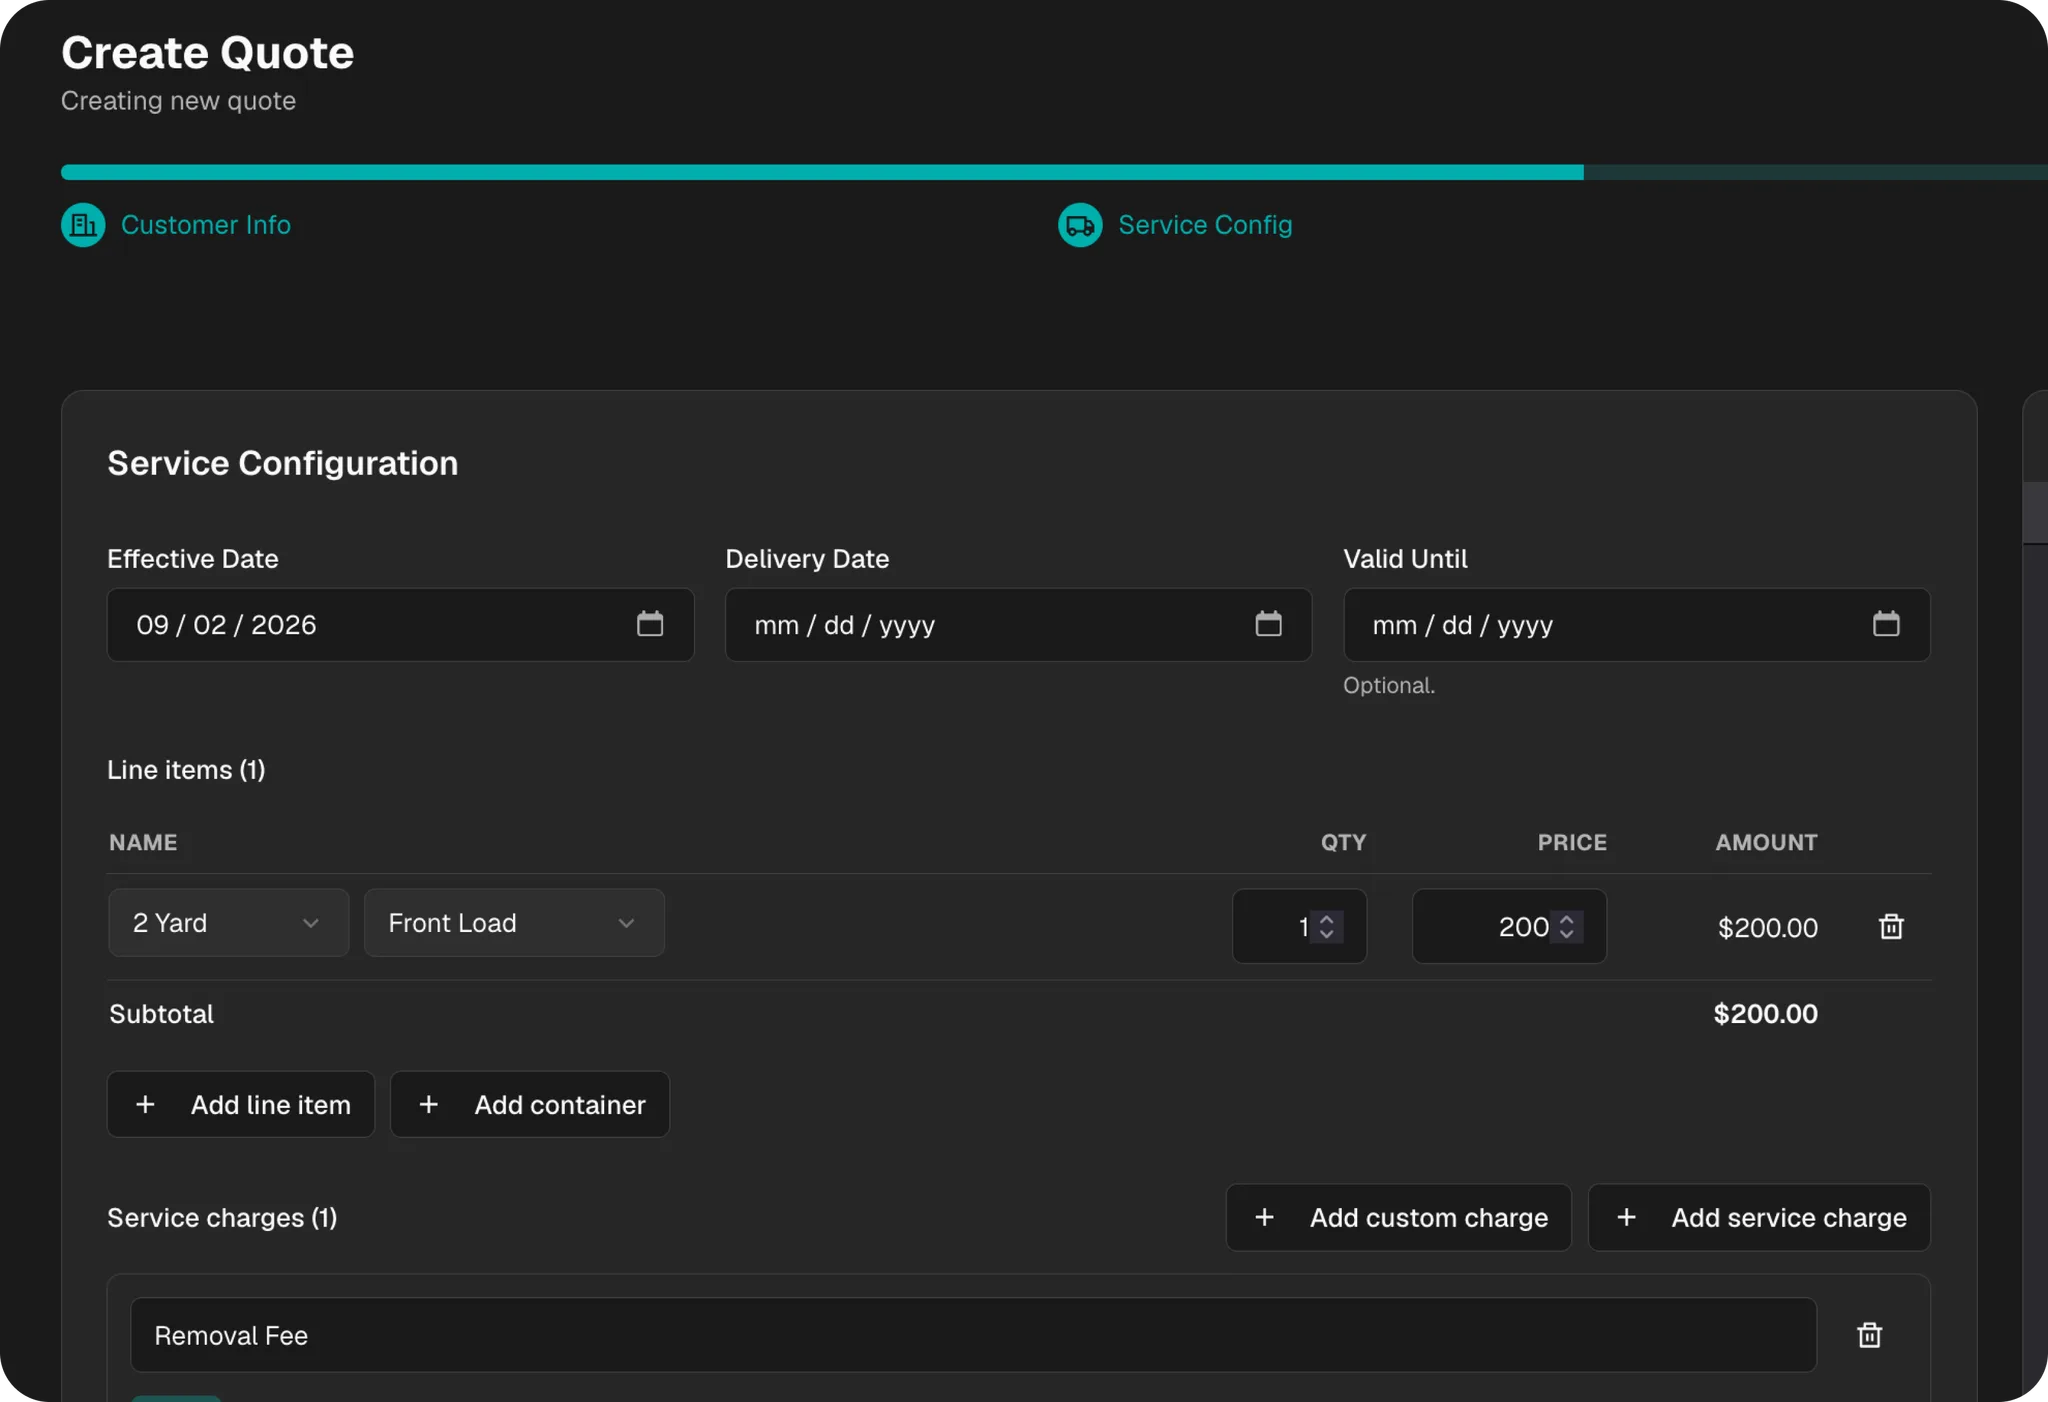Click the quote progress bar

pos(1054,172)
